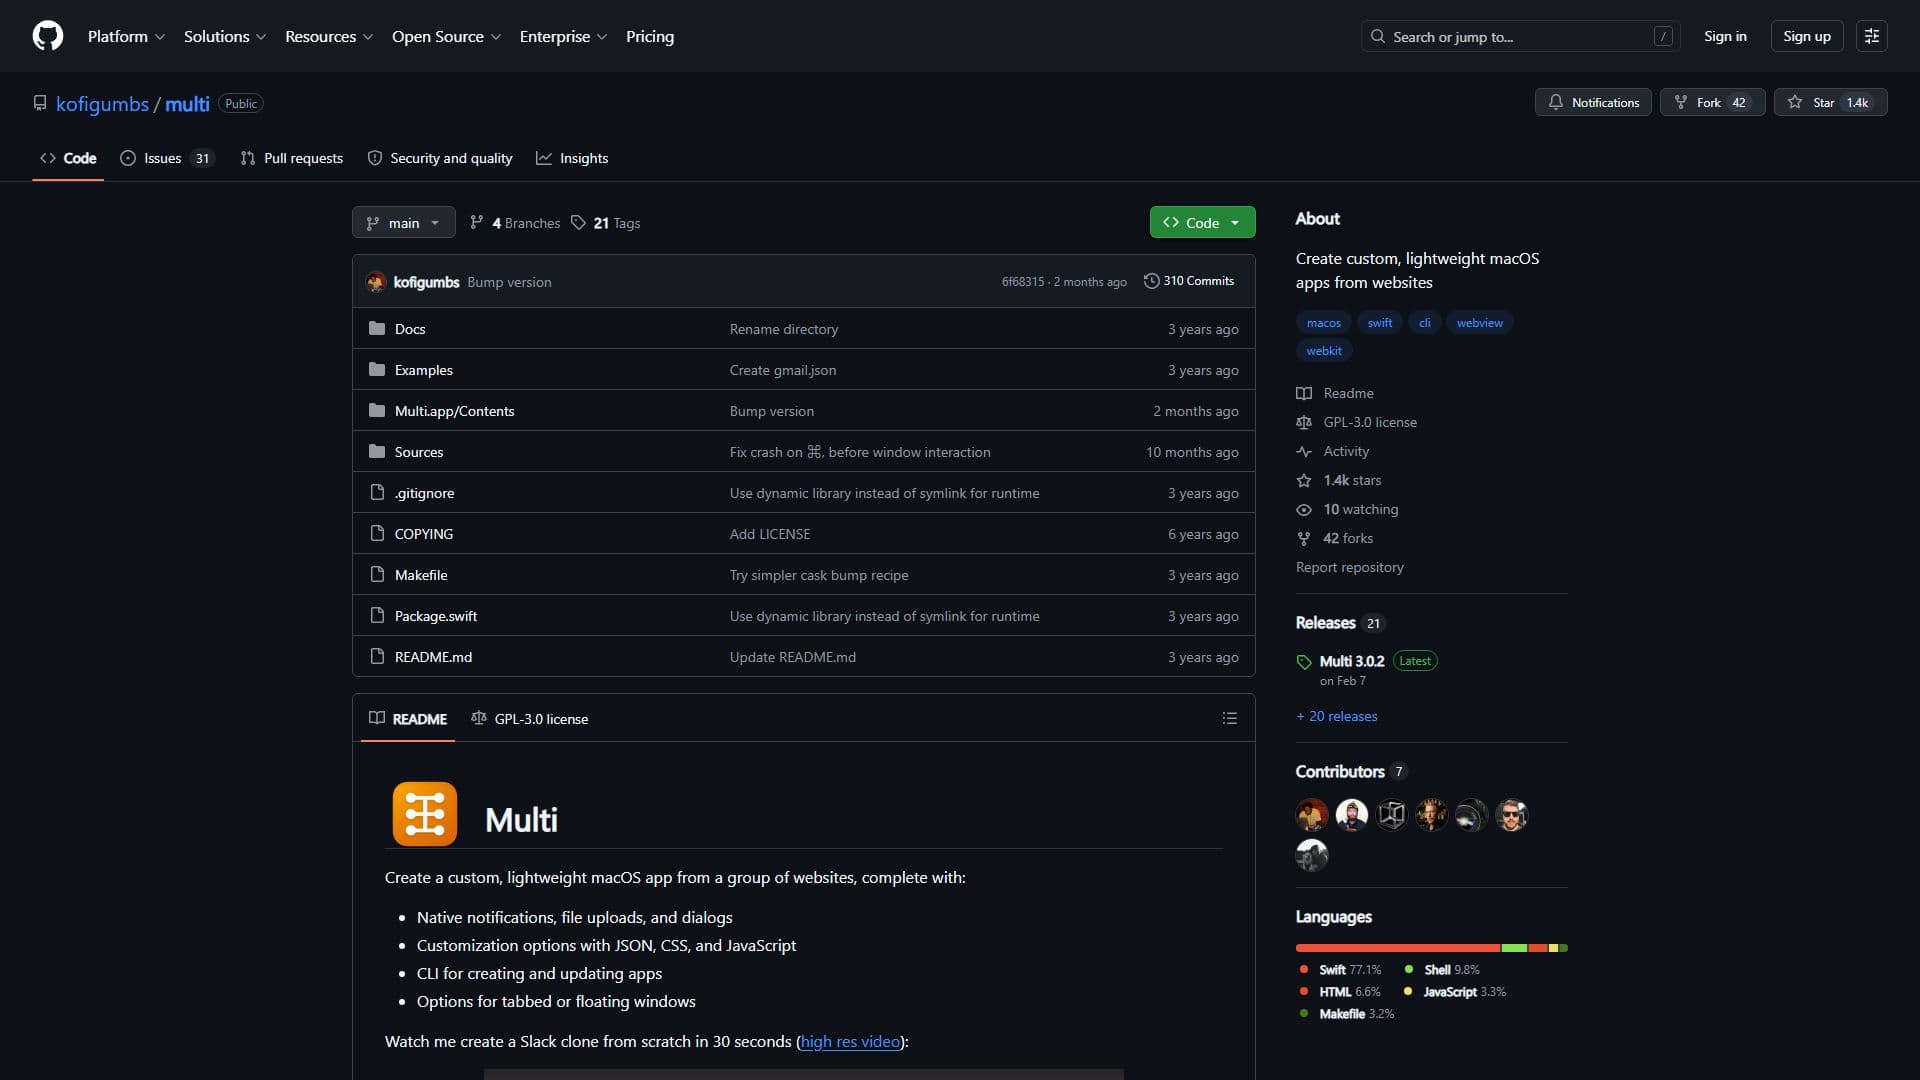Select the README tab
This screenshot has width=1920, height=1080.
click(408, 718)
